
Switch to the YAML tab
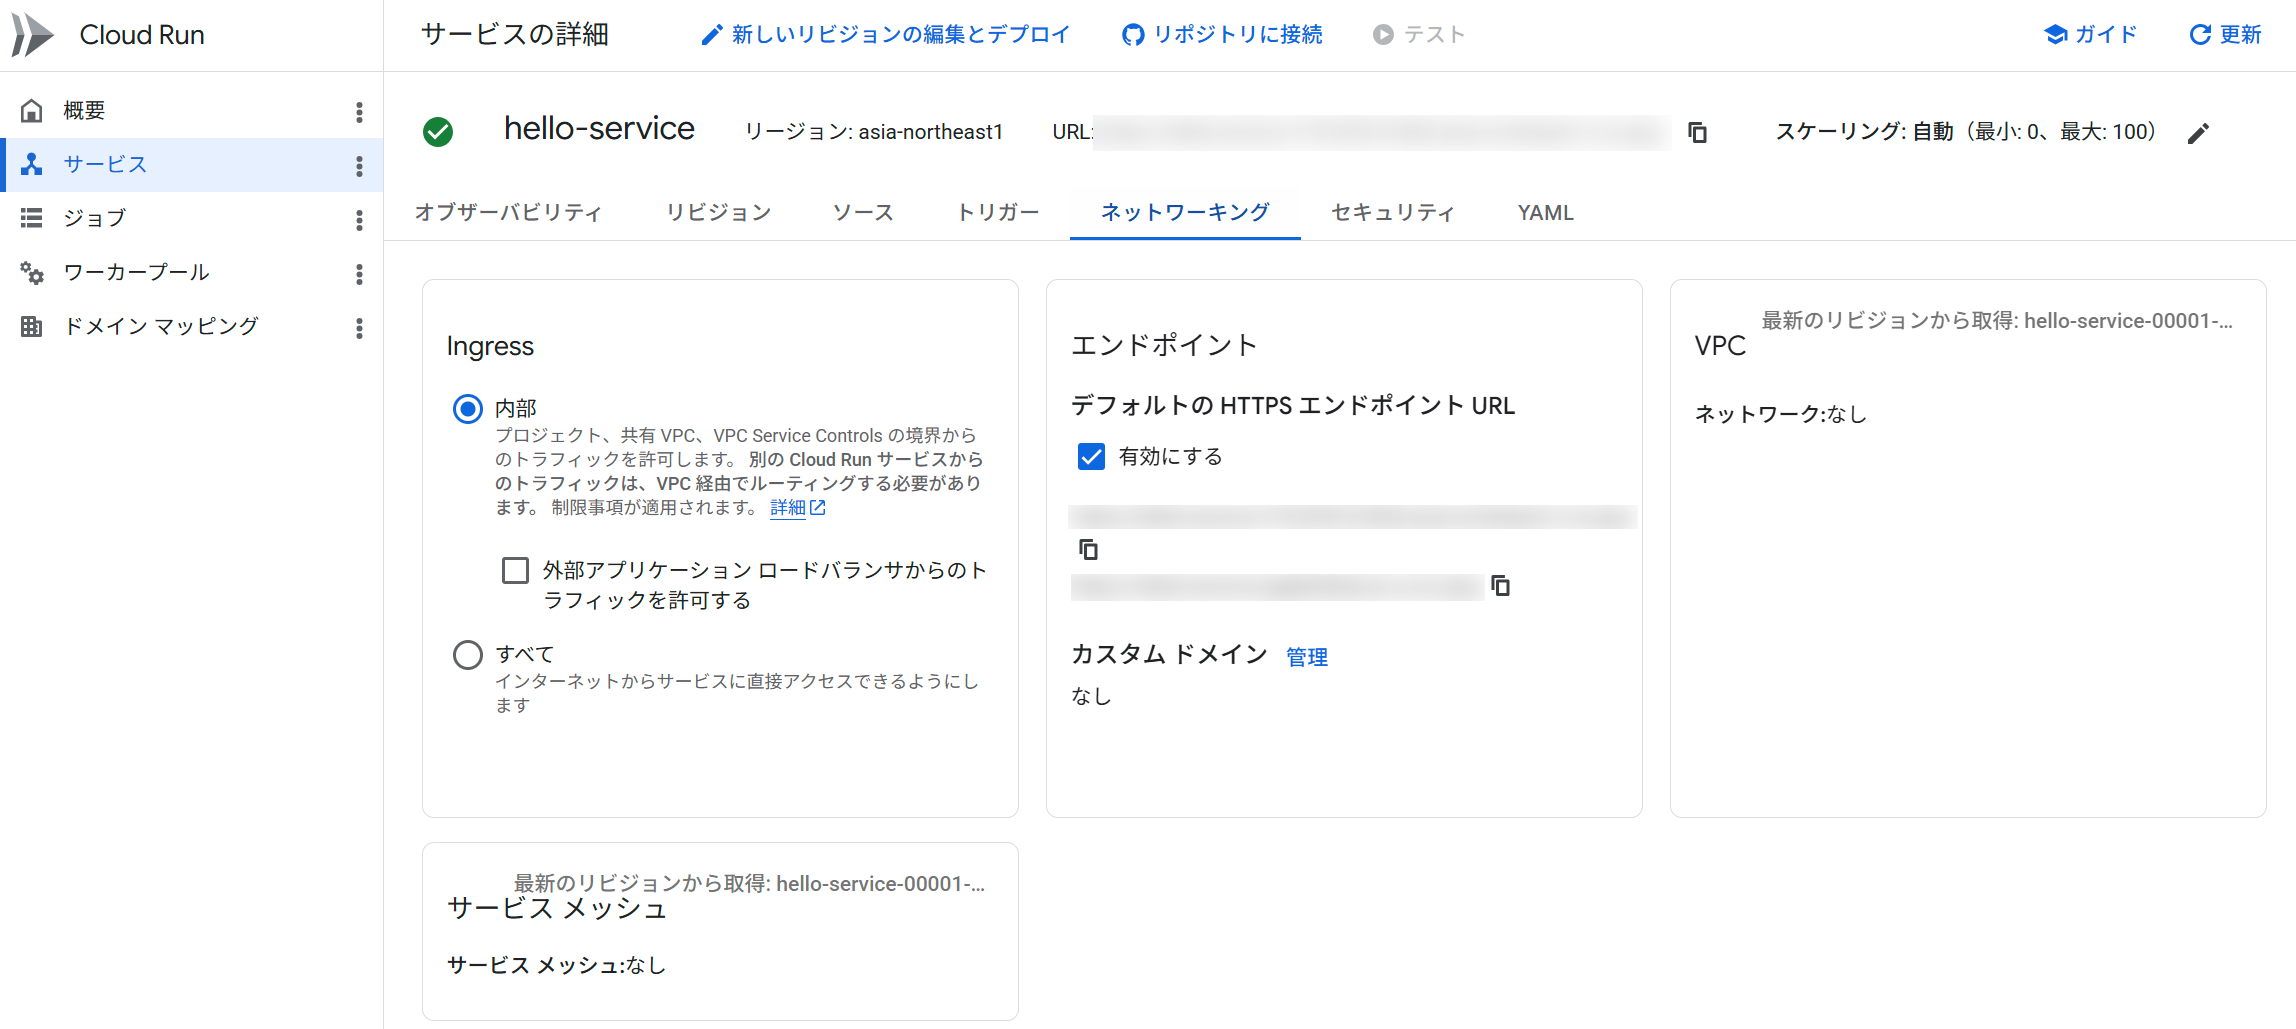click(x=1545, y=213)
